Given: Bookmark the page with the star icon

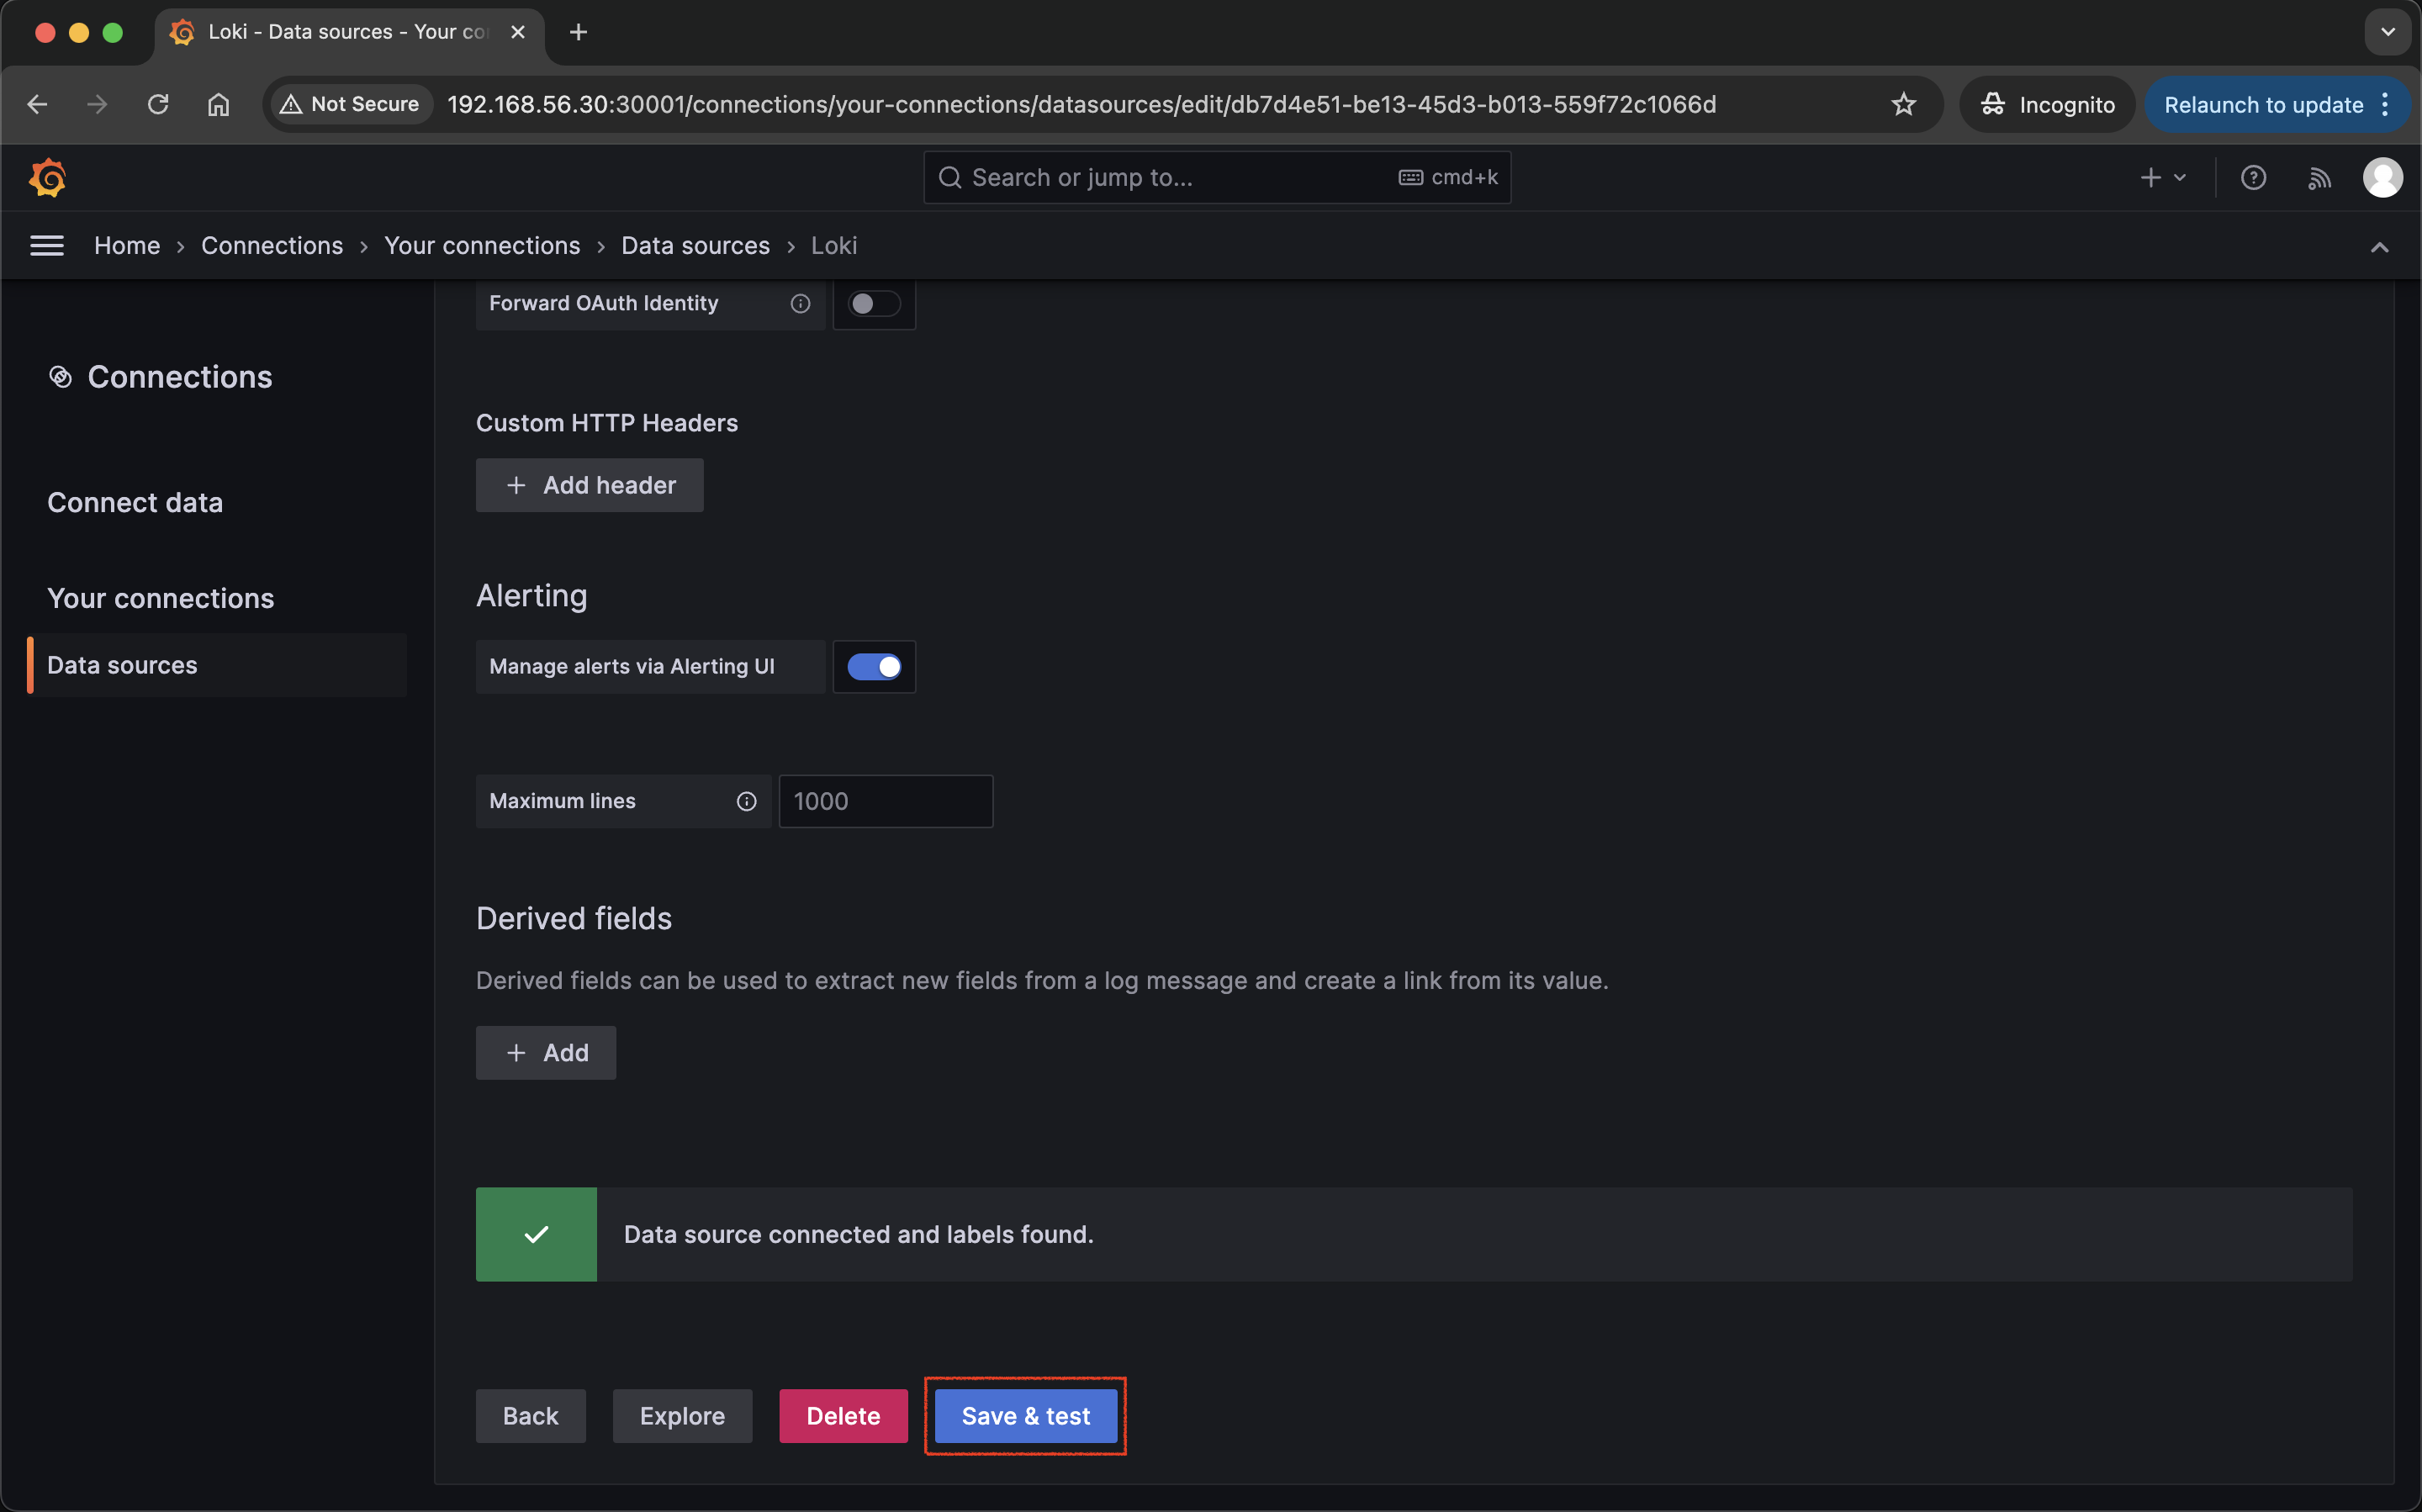Looking at the screenshot, I should [1902, 105].
